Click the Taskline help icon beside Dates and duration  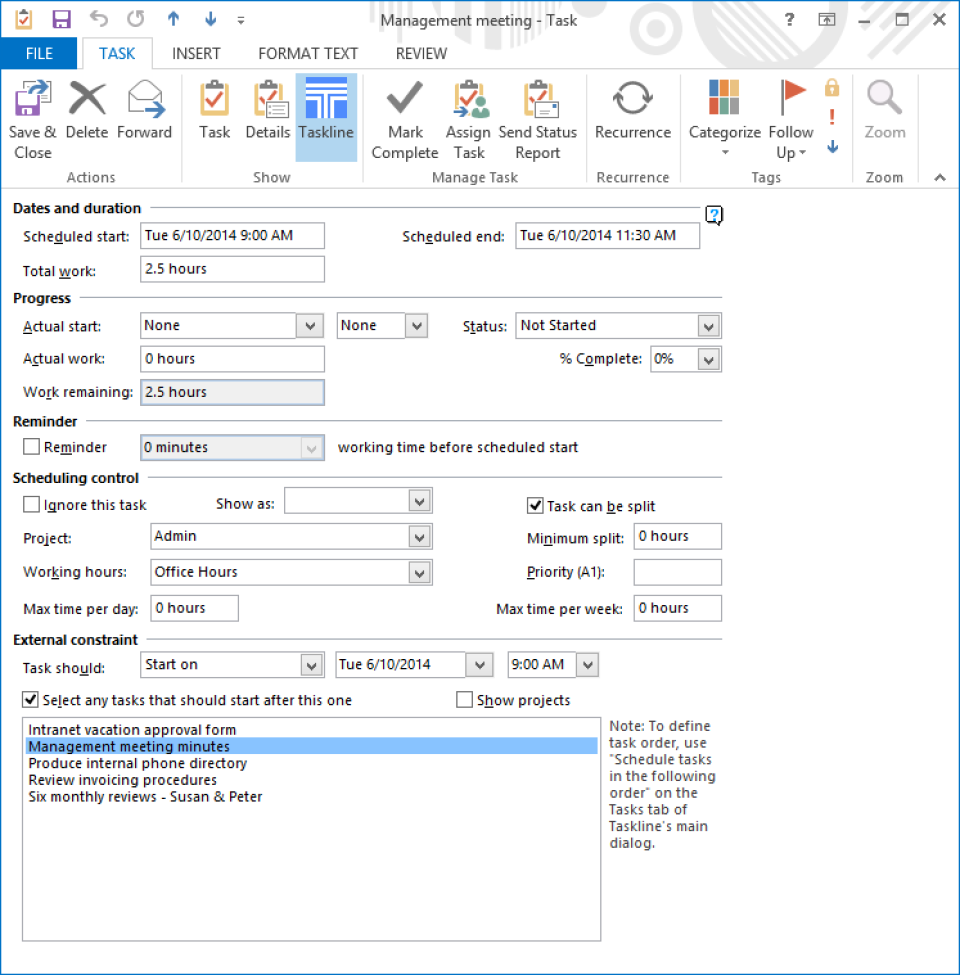(x=714, y=215)
